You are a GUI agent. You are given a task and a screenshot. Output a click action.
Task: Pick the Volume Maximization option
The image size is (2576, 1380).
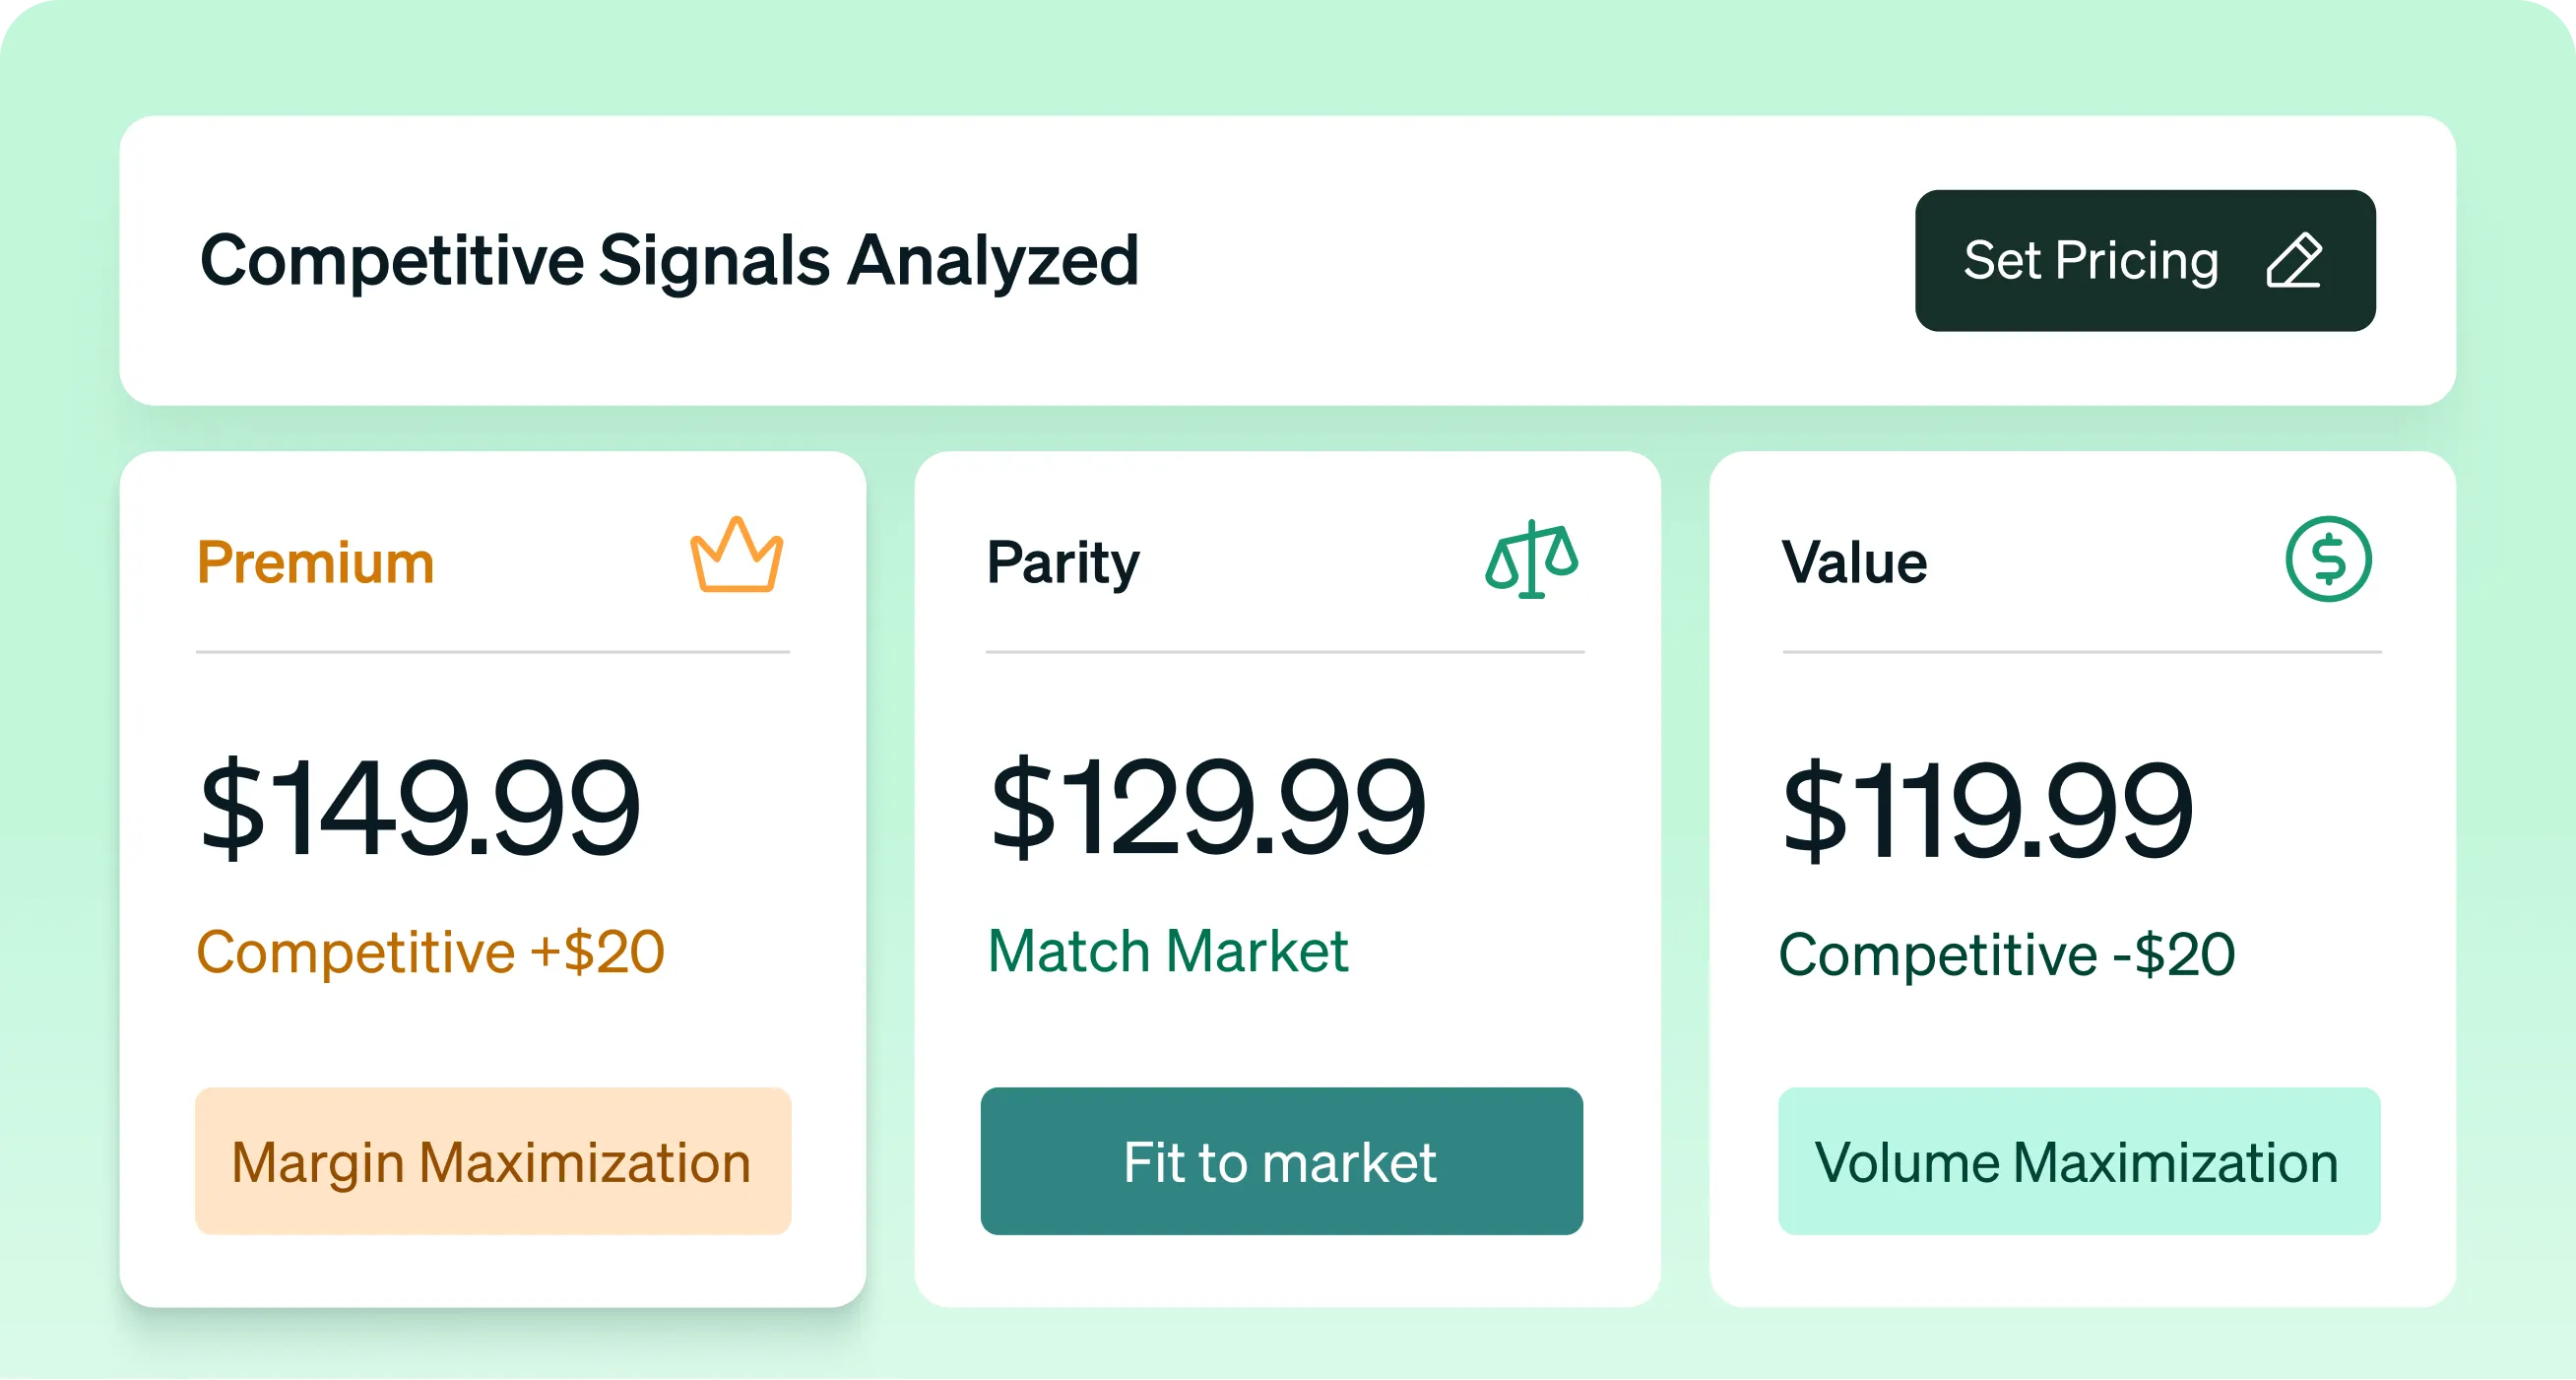(2078, 1161)
